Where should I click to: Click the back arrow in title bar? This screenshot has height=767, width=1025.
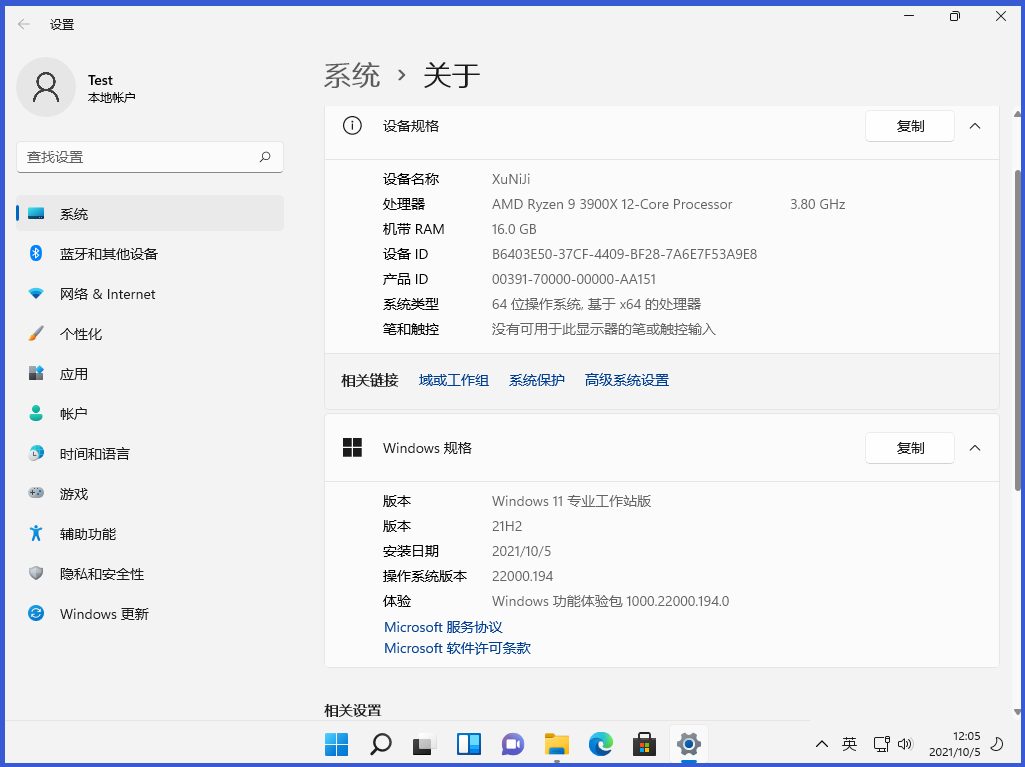tap(24, 24)
